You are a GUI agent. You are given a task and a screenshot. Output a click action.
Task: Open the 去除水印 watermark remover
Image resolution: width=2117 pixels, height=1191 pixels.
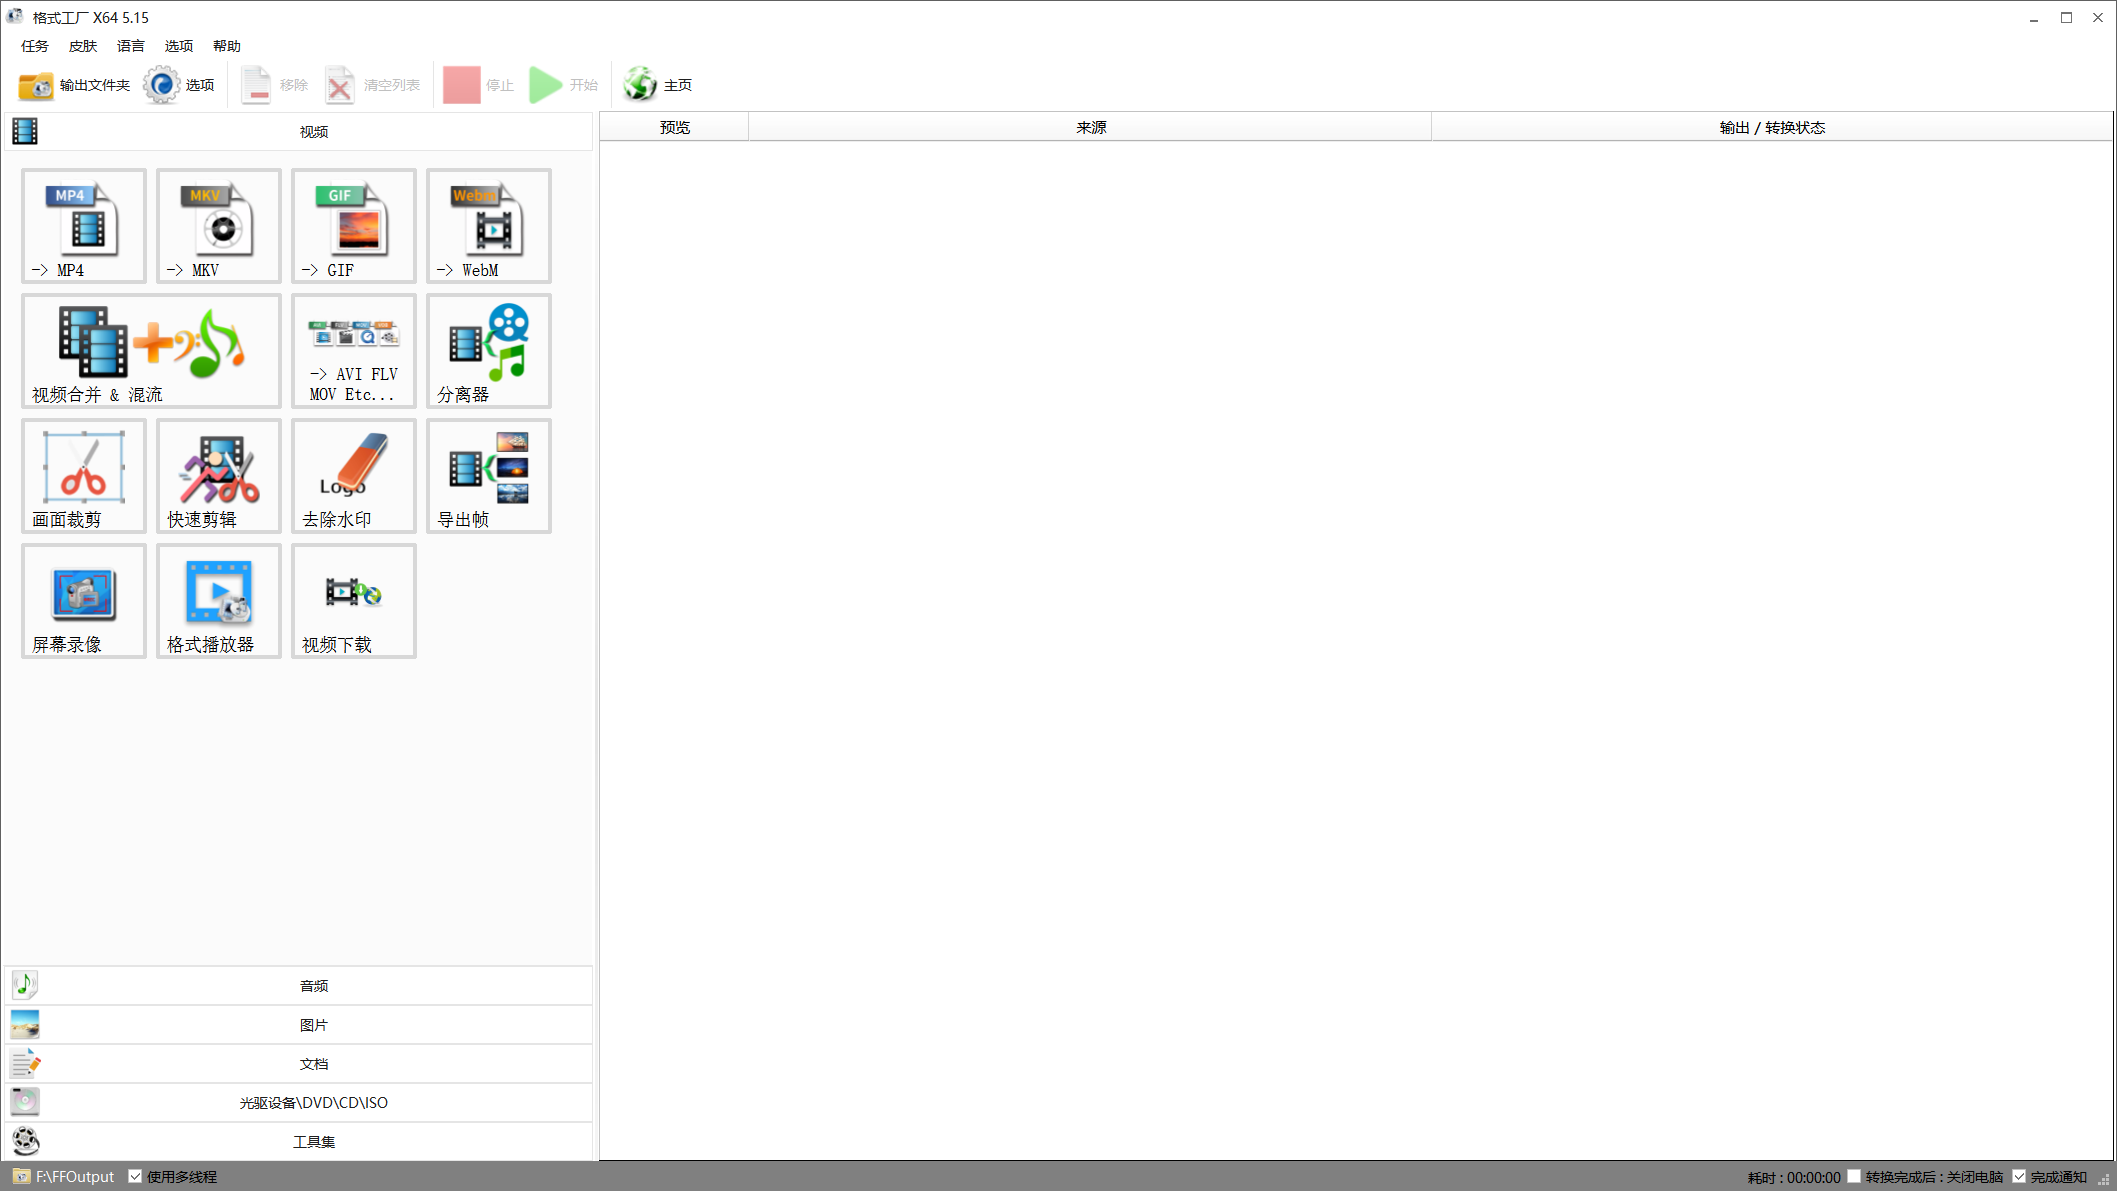[354, 476]
